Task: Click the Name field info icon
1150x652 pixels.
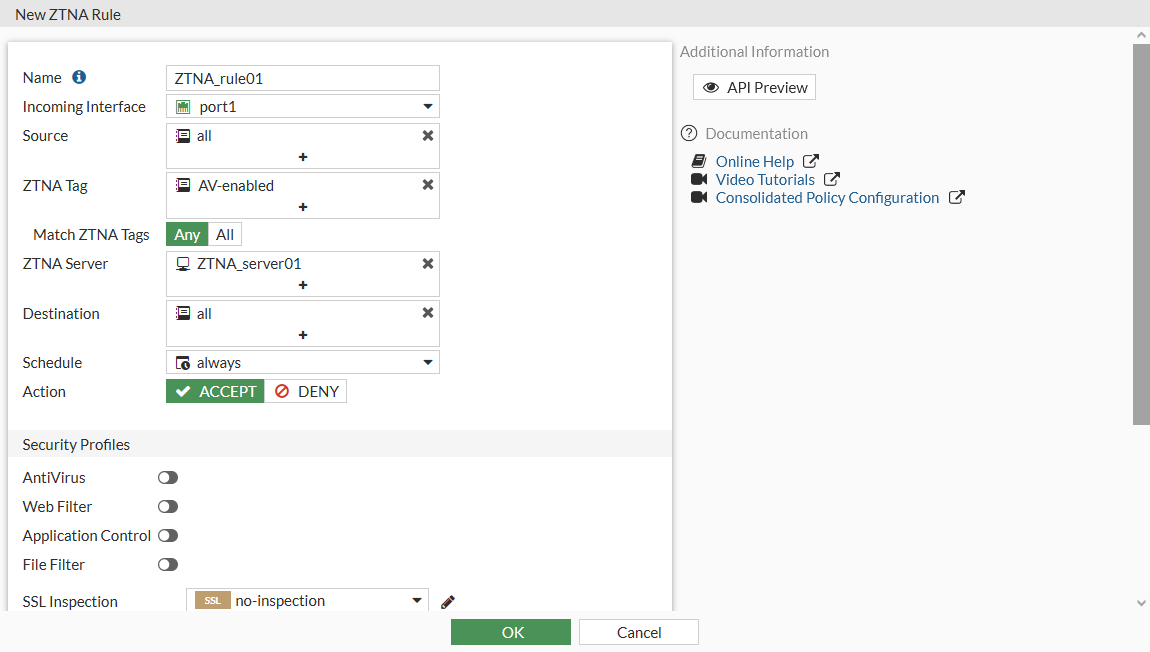Action: point(79,77)
